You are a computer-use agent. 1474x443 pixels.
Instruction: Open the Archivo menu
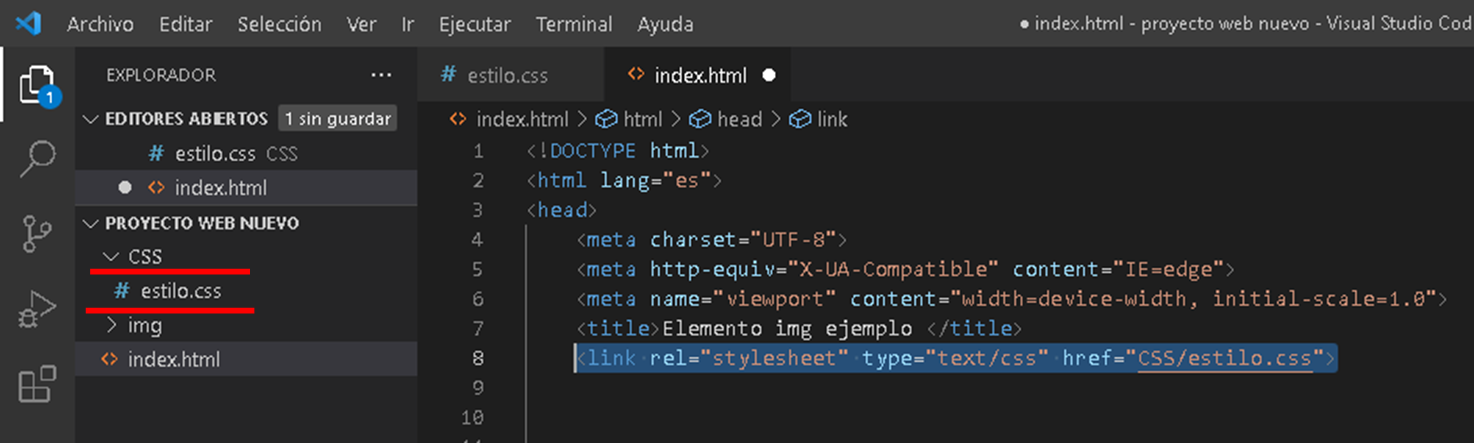[x=101, y=24]
